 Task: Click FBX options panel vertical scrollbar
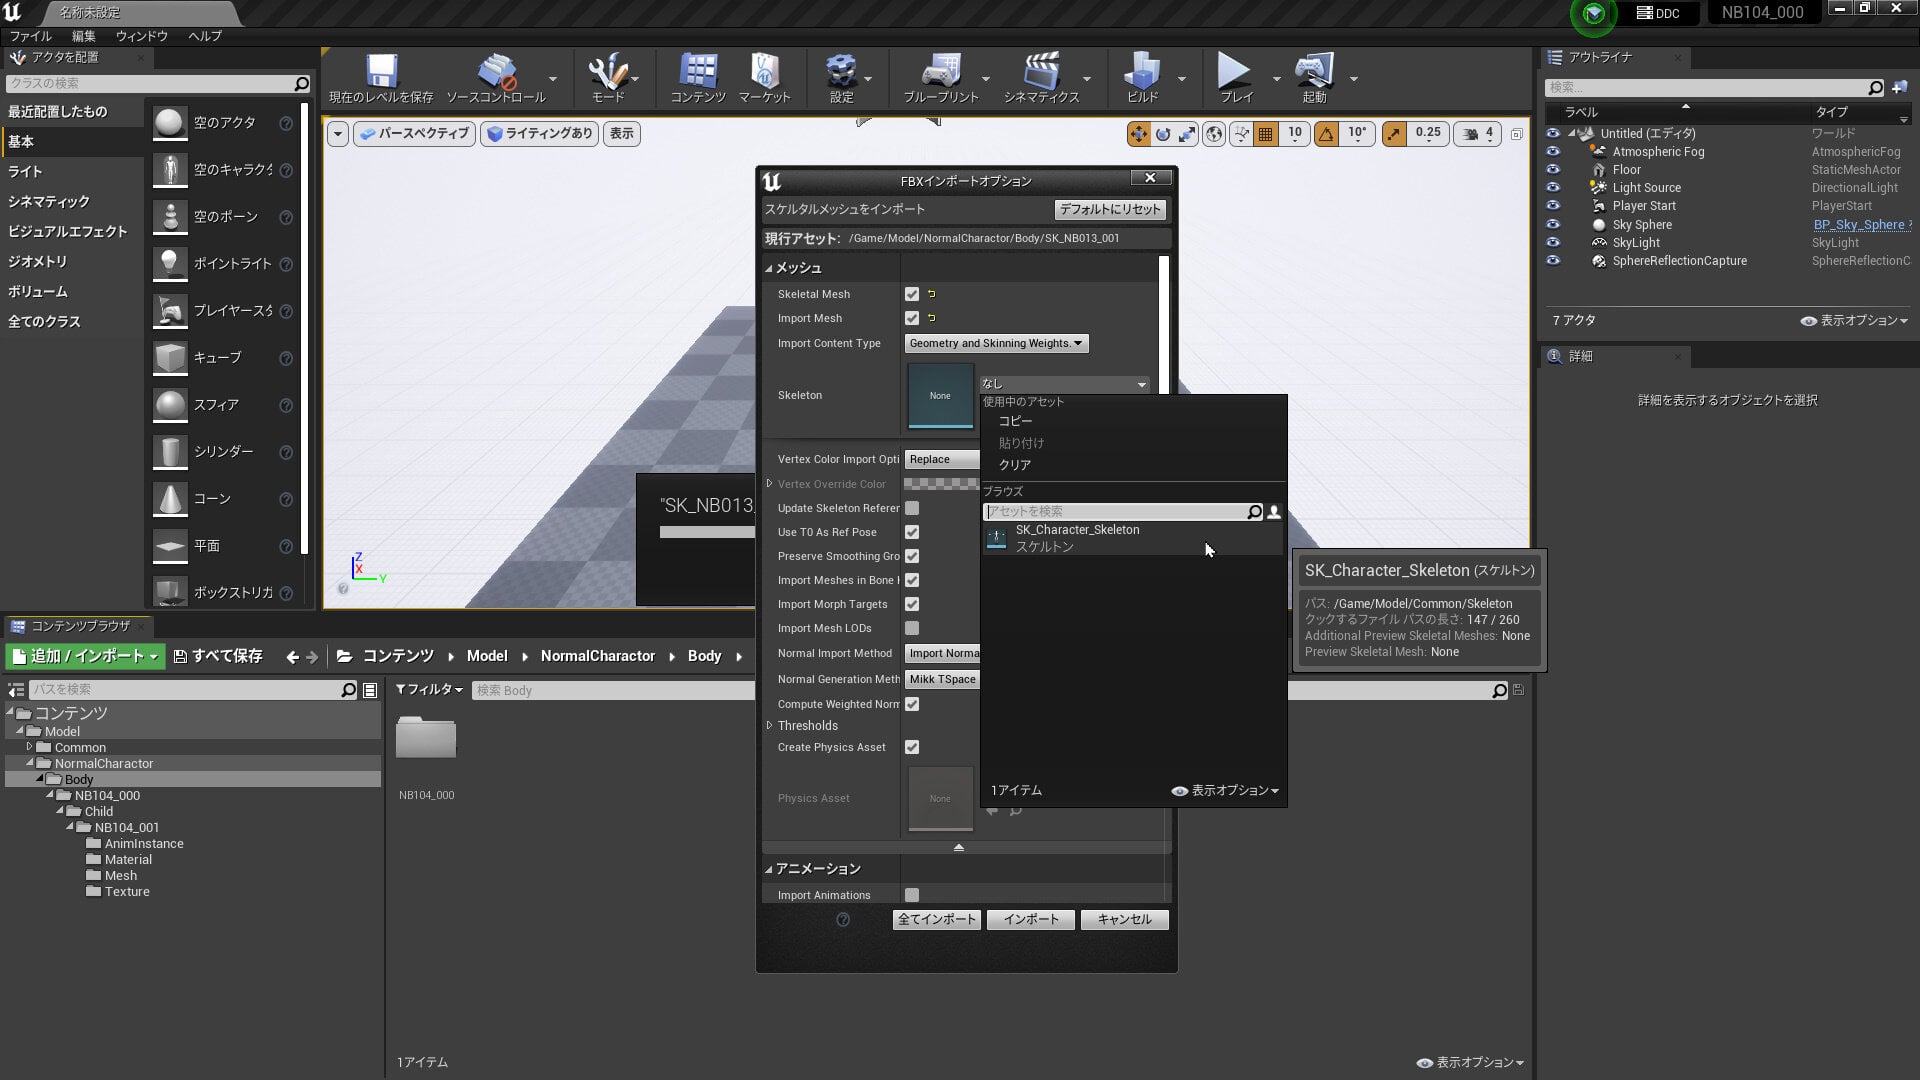pos(1164,325)
